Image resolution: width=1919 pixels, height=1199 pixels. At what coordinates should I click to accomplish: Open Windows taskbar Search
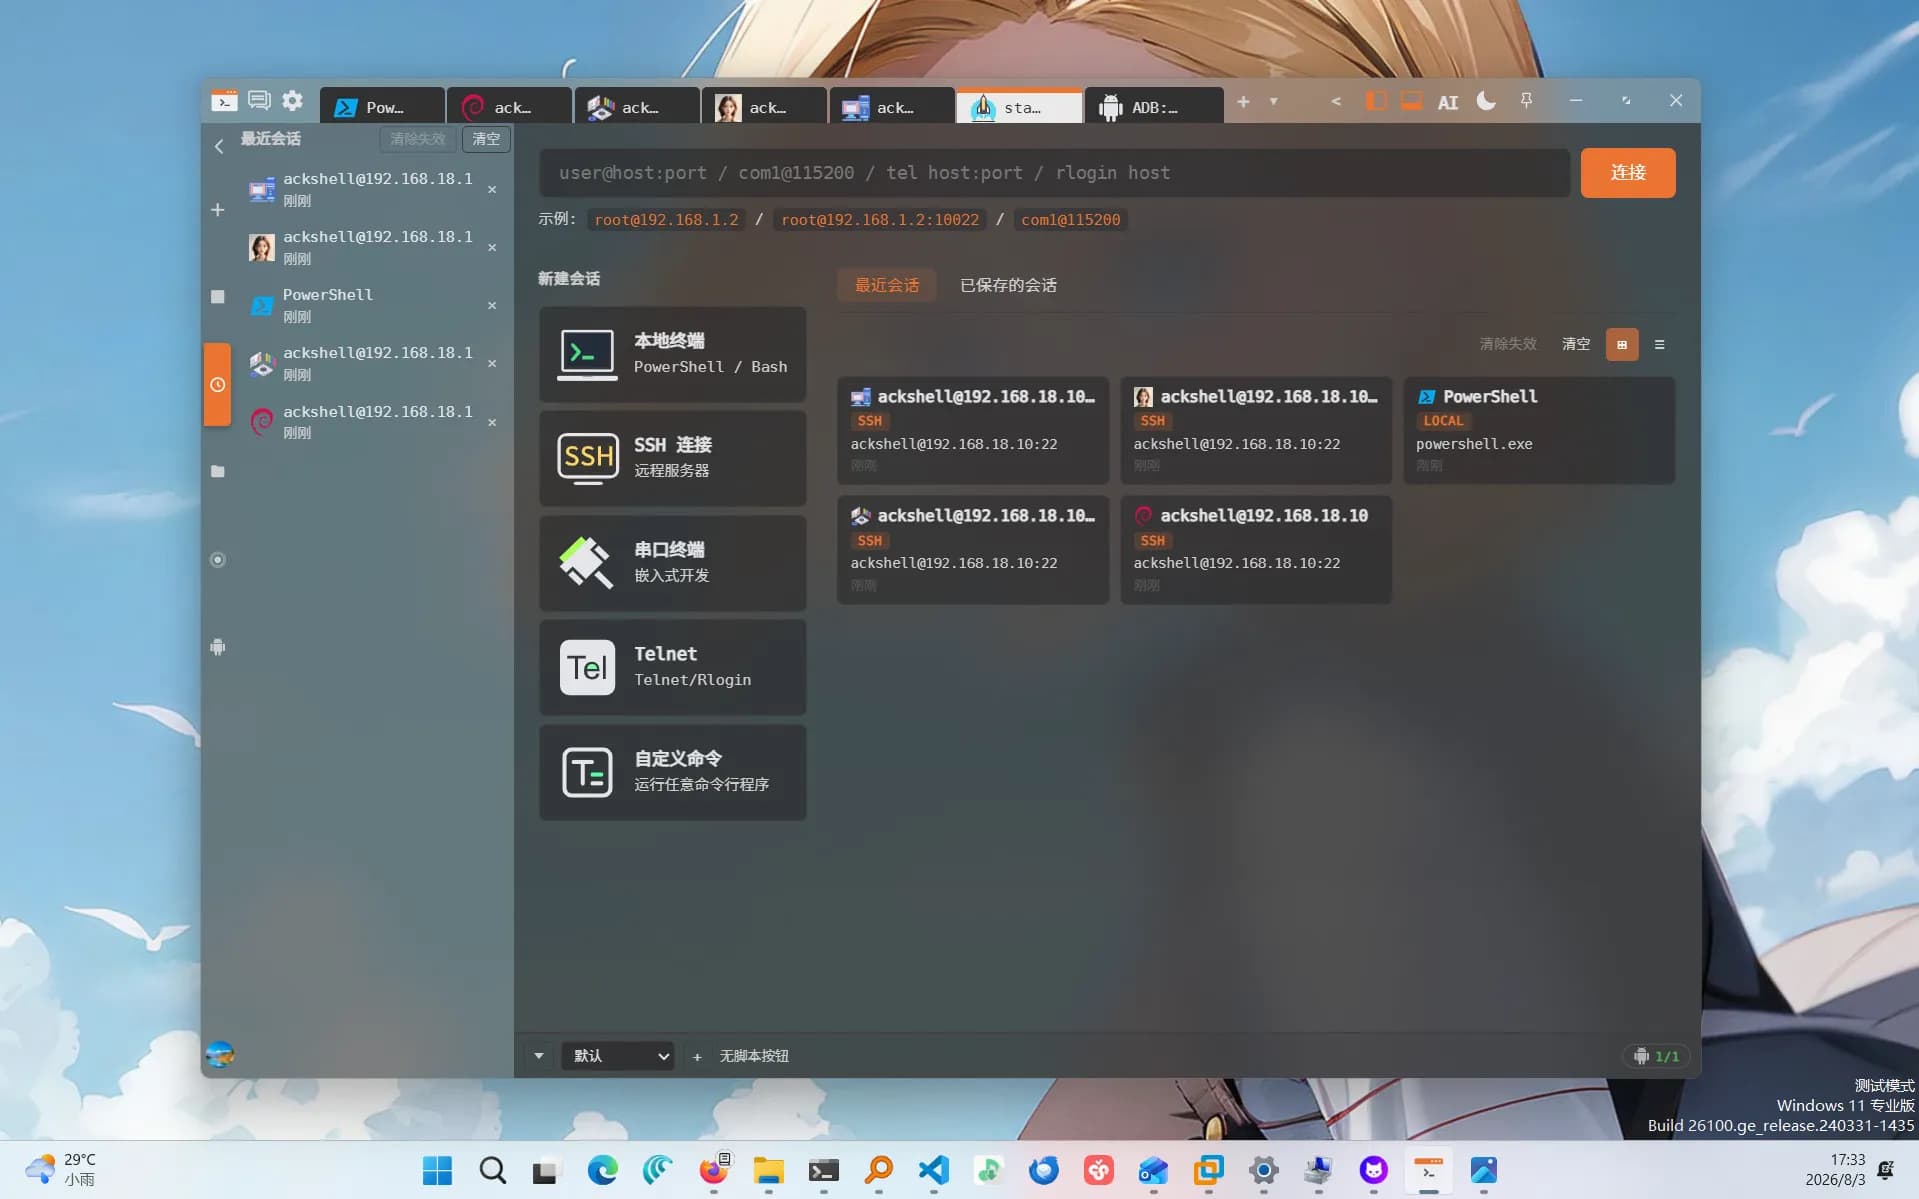point(492,1170)
